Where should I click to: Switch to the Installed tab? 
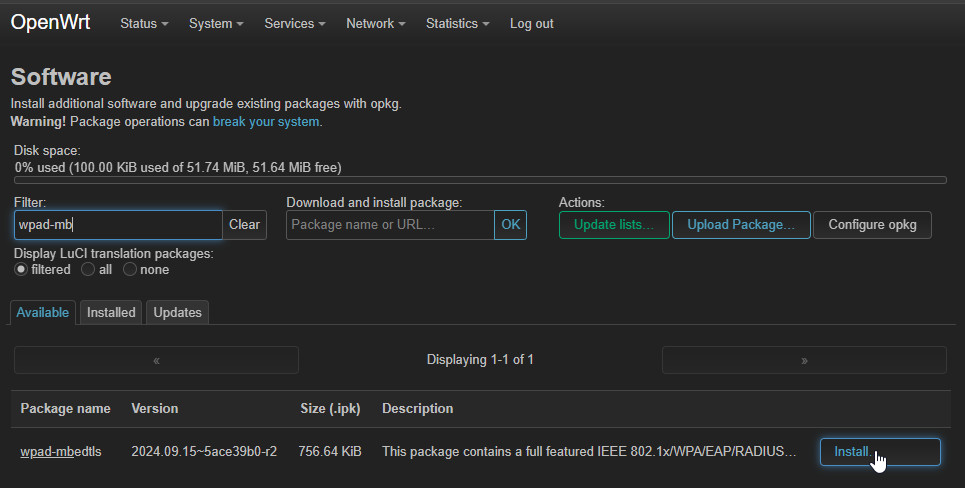click(111, 312)
